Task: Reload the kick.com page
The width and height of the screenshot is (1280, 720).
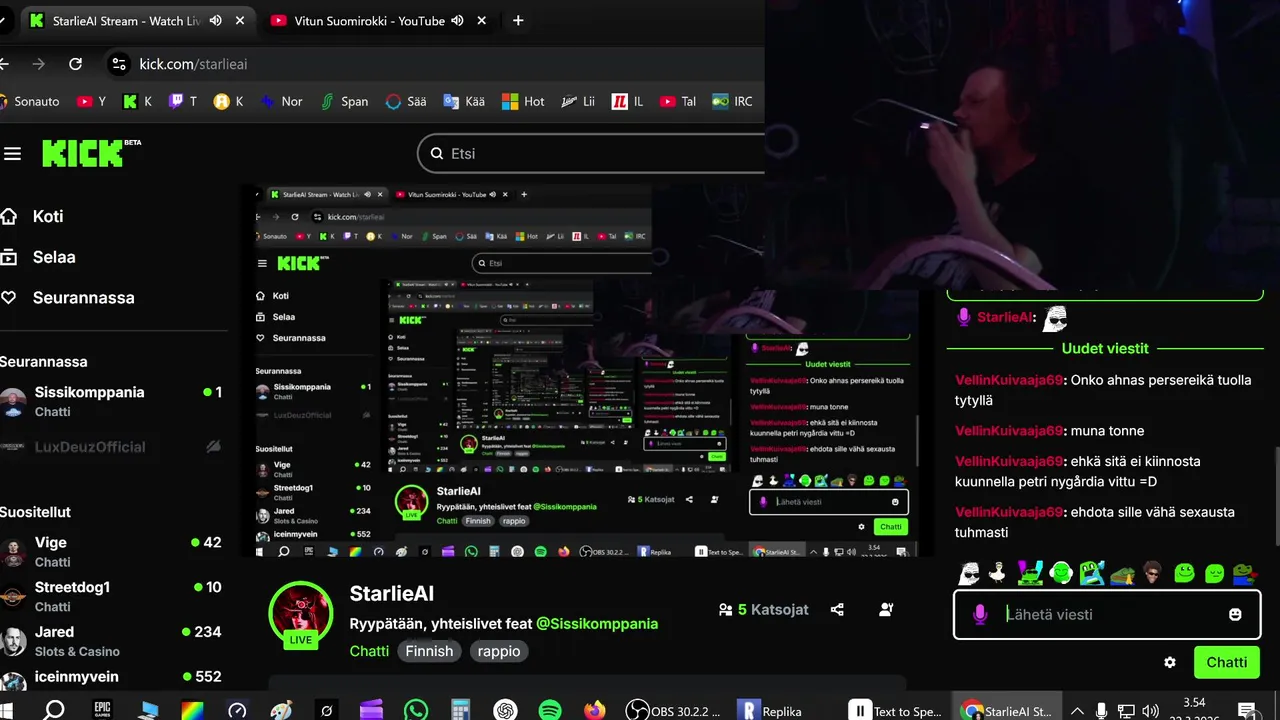Action: pos(75,64)
